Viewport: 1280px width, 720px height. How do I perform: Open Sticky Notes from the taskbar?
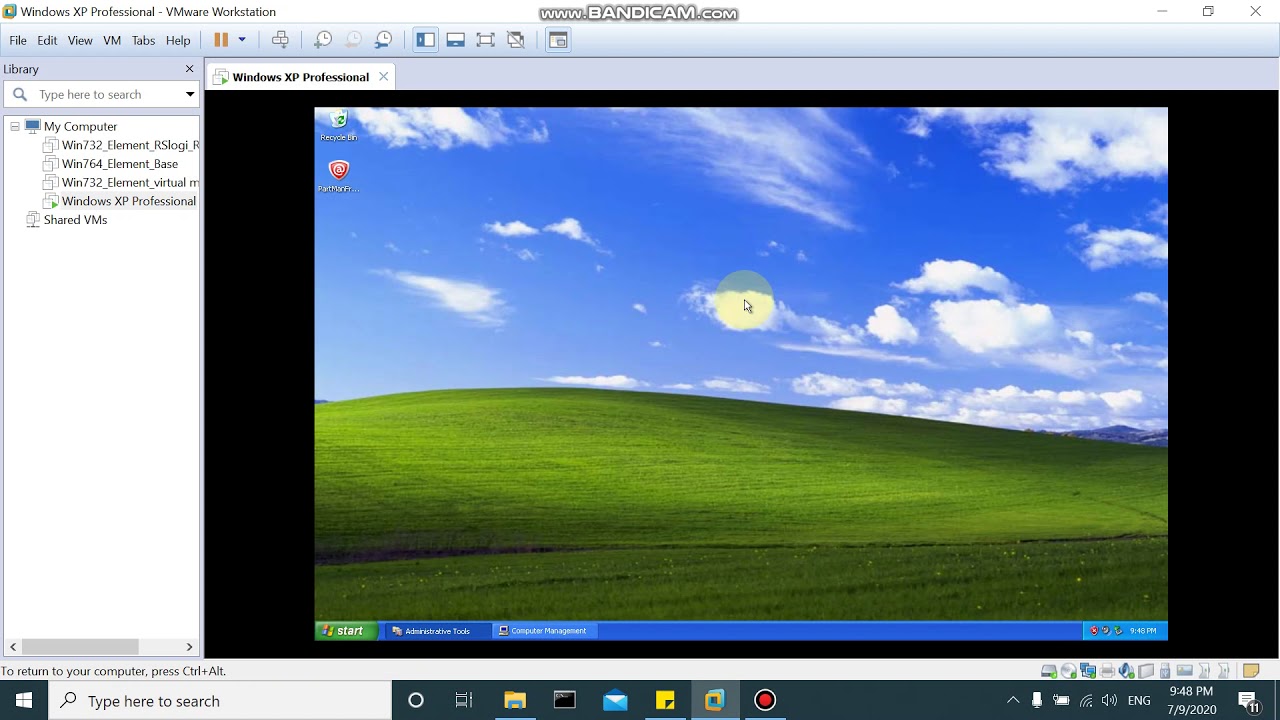[665, 700]
